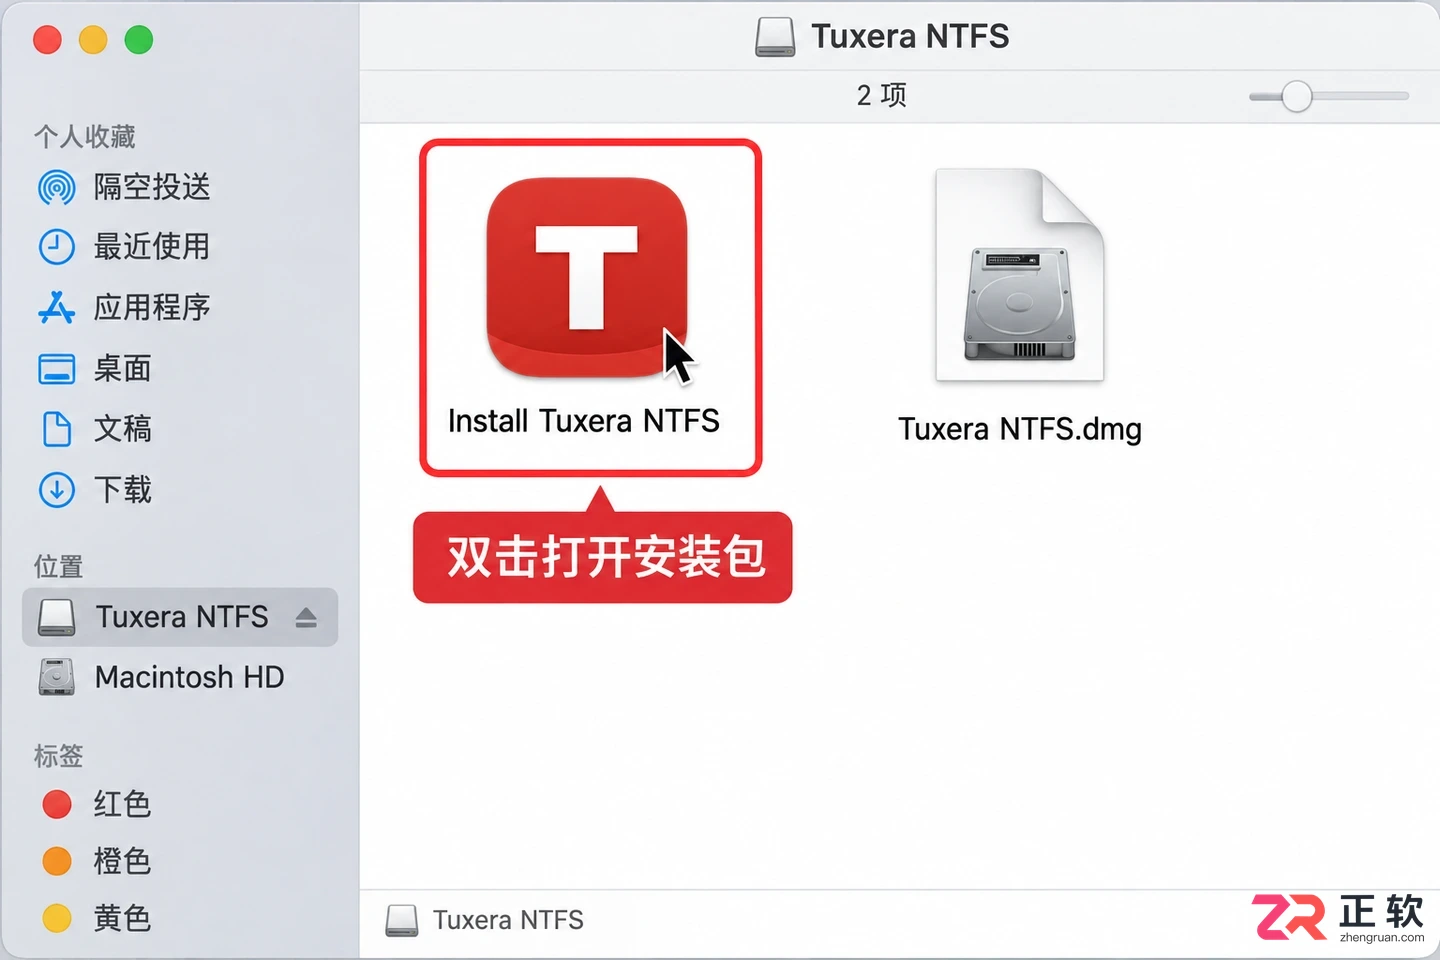Filter by the 橙色 tag label
Screen dimensions: 1440x960
[122, 861]
